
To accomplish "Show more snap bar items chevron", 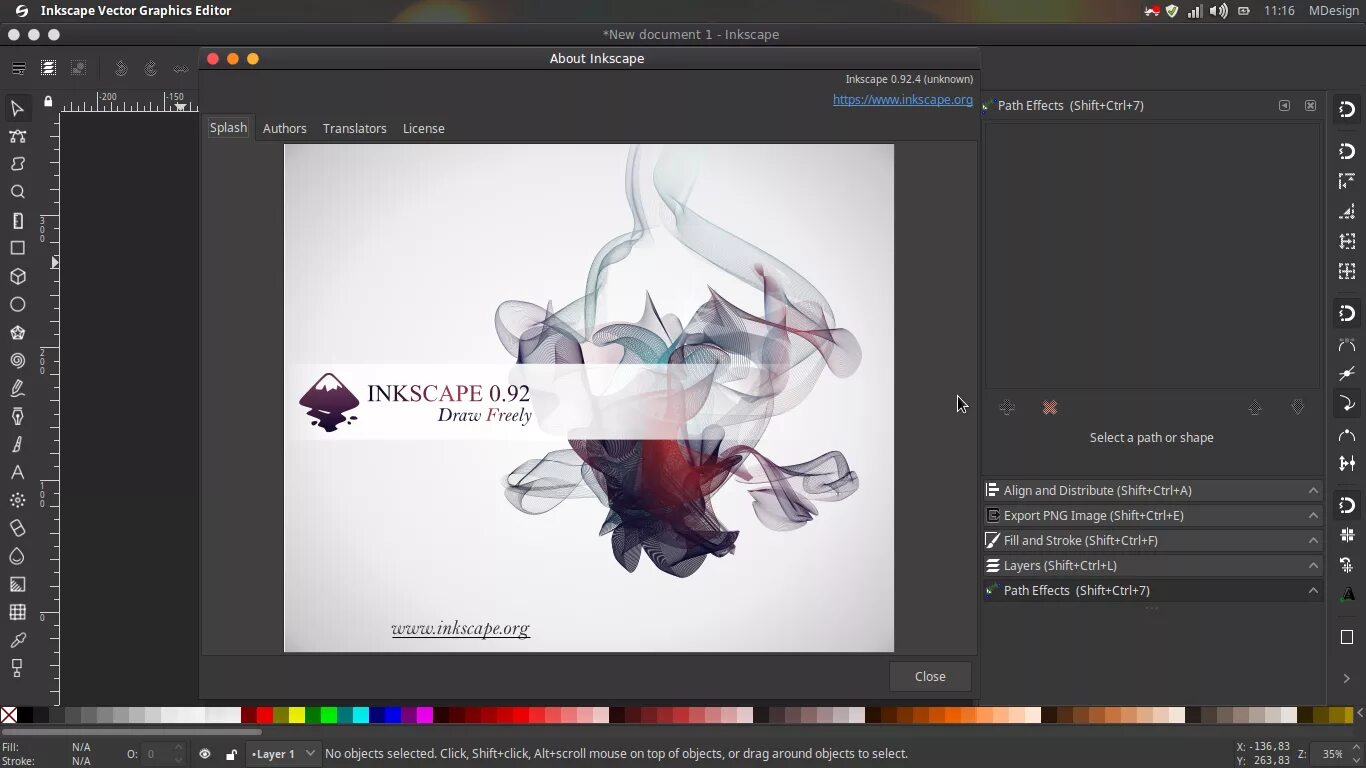I will [1347, 678].
